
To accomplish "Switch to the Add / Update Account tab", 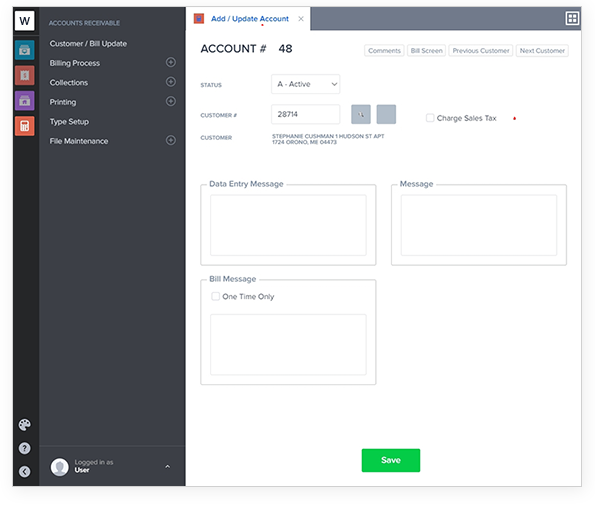I will pyautogui.click(x=250, y=19).
